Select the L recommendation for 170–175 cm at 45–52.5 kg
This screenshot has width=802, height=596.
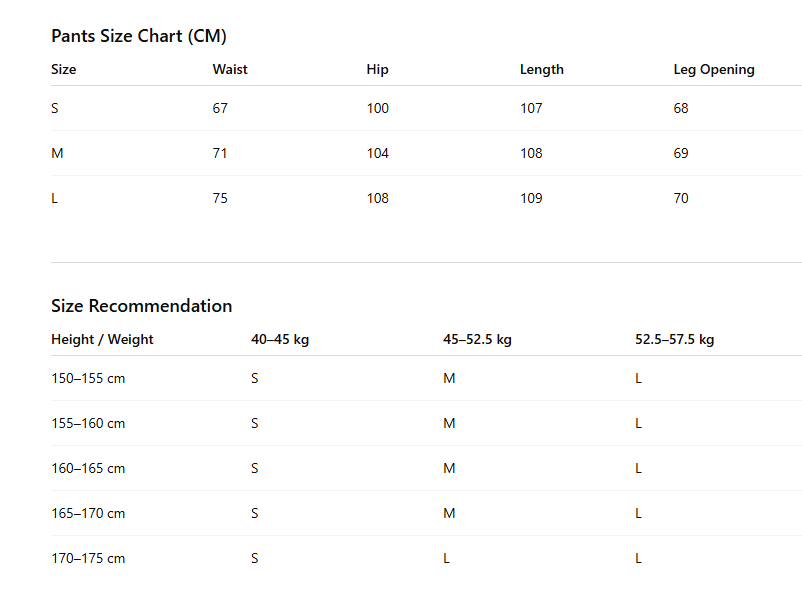point(447,558)
